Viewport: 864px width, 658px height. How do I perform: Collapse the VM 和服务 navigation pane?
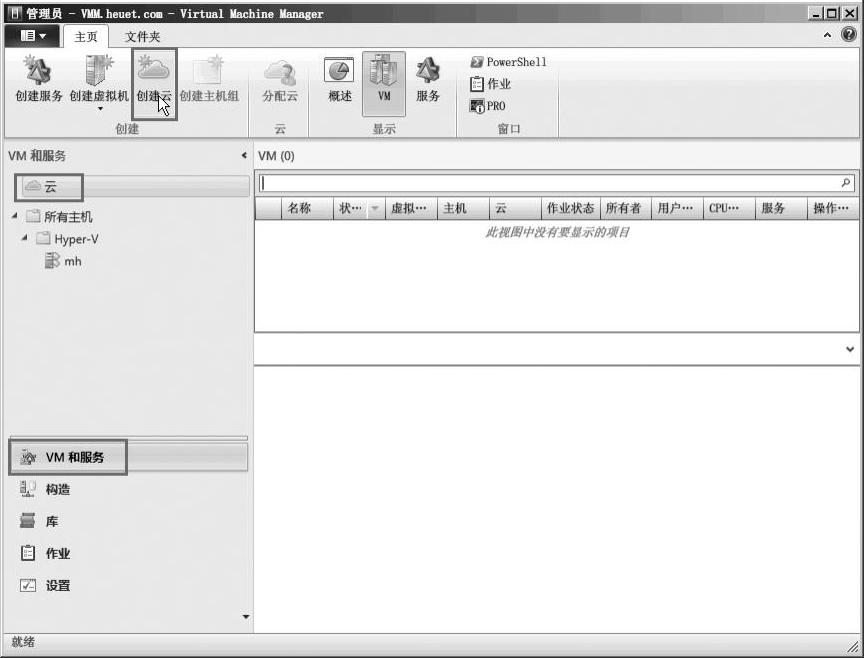[x=244, y=155]
